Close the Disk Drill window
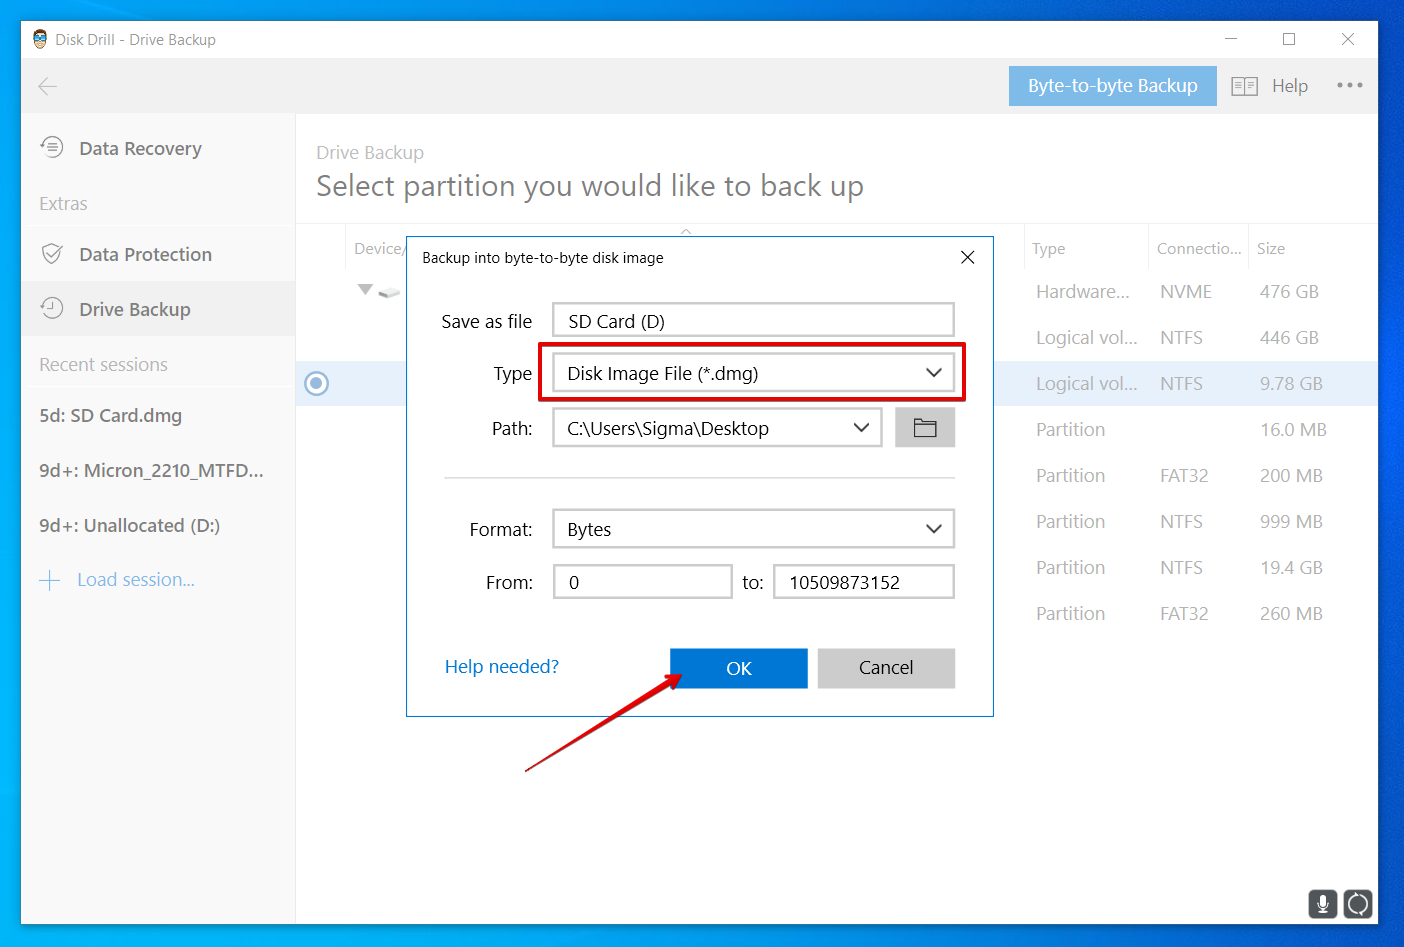1404x947 pixels. [x=1348, y=39]
